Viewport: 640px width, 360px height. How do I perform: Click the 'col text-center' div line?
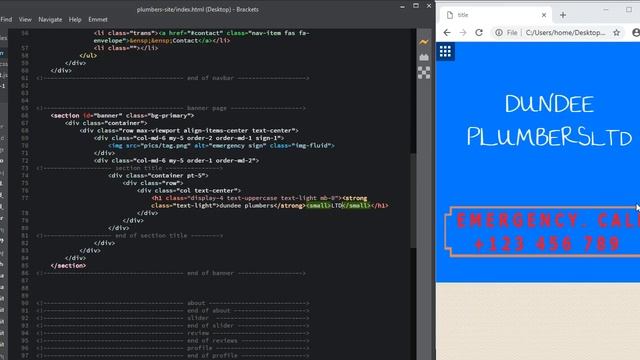189,191
